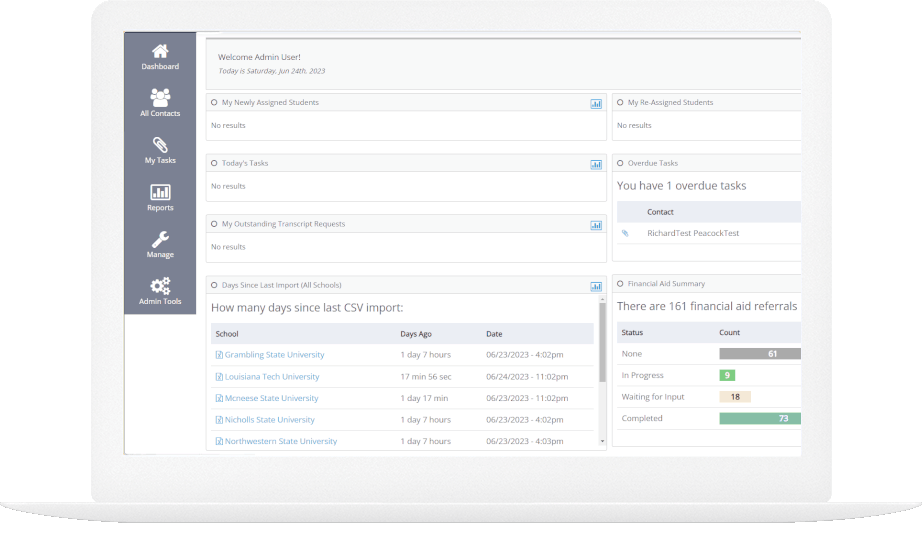The image size is (922, 544).
Task: Click chart icon in Outstanding Transcript Requests
Action: (x=596, y=225)
